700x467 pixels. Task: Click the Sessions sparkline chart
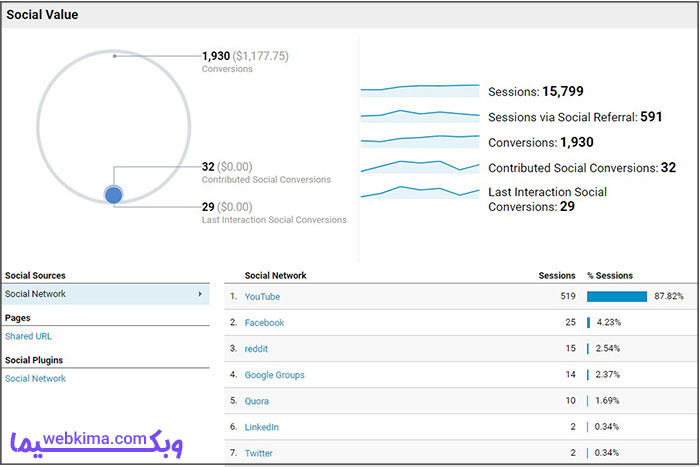pyautogui.click(x=420, y=91)
